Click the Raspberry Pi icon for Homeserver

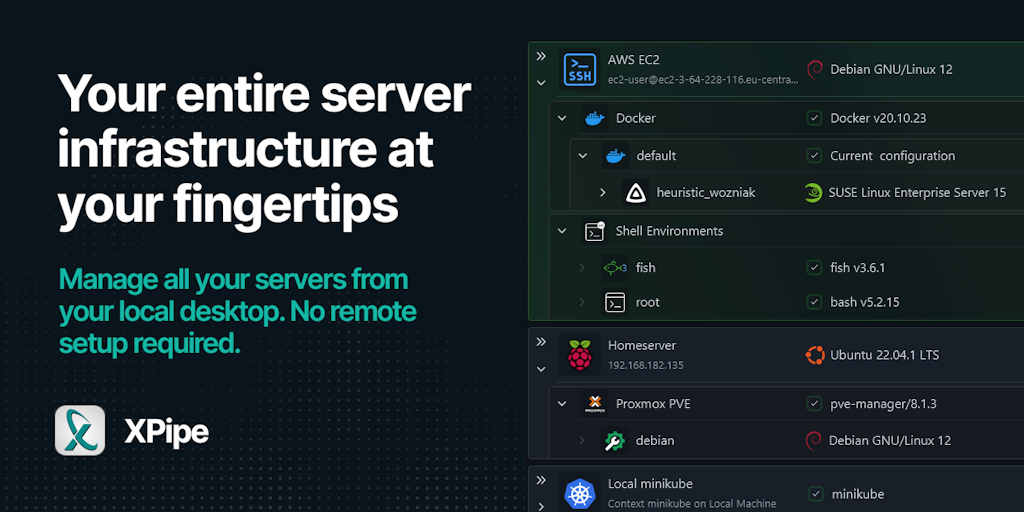[579, 355]
